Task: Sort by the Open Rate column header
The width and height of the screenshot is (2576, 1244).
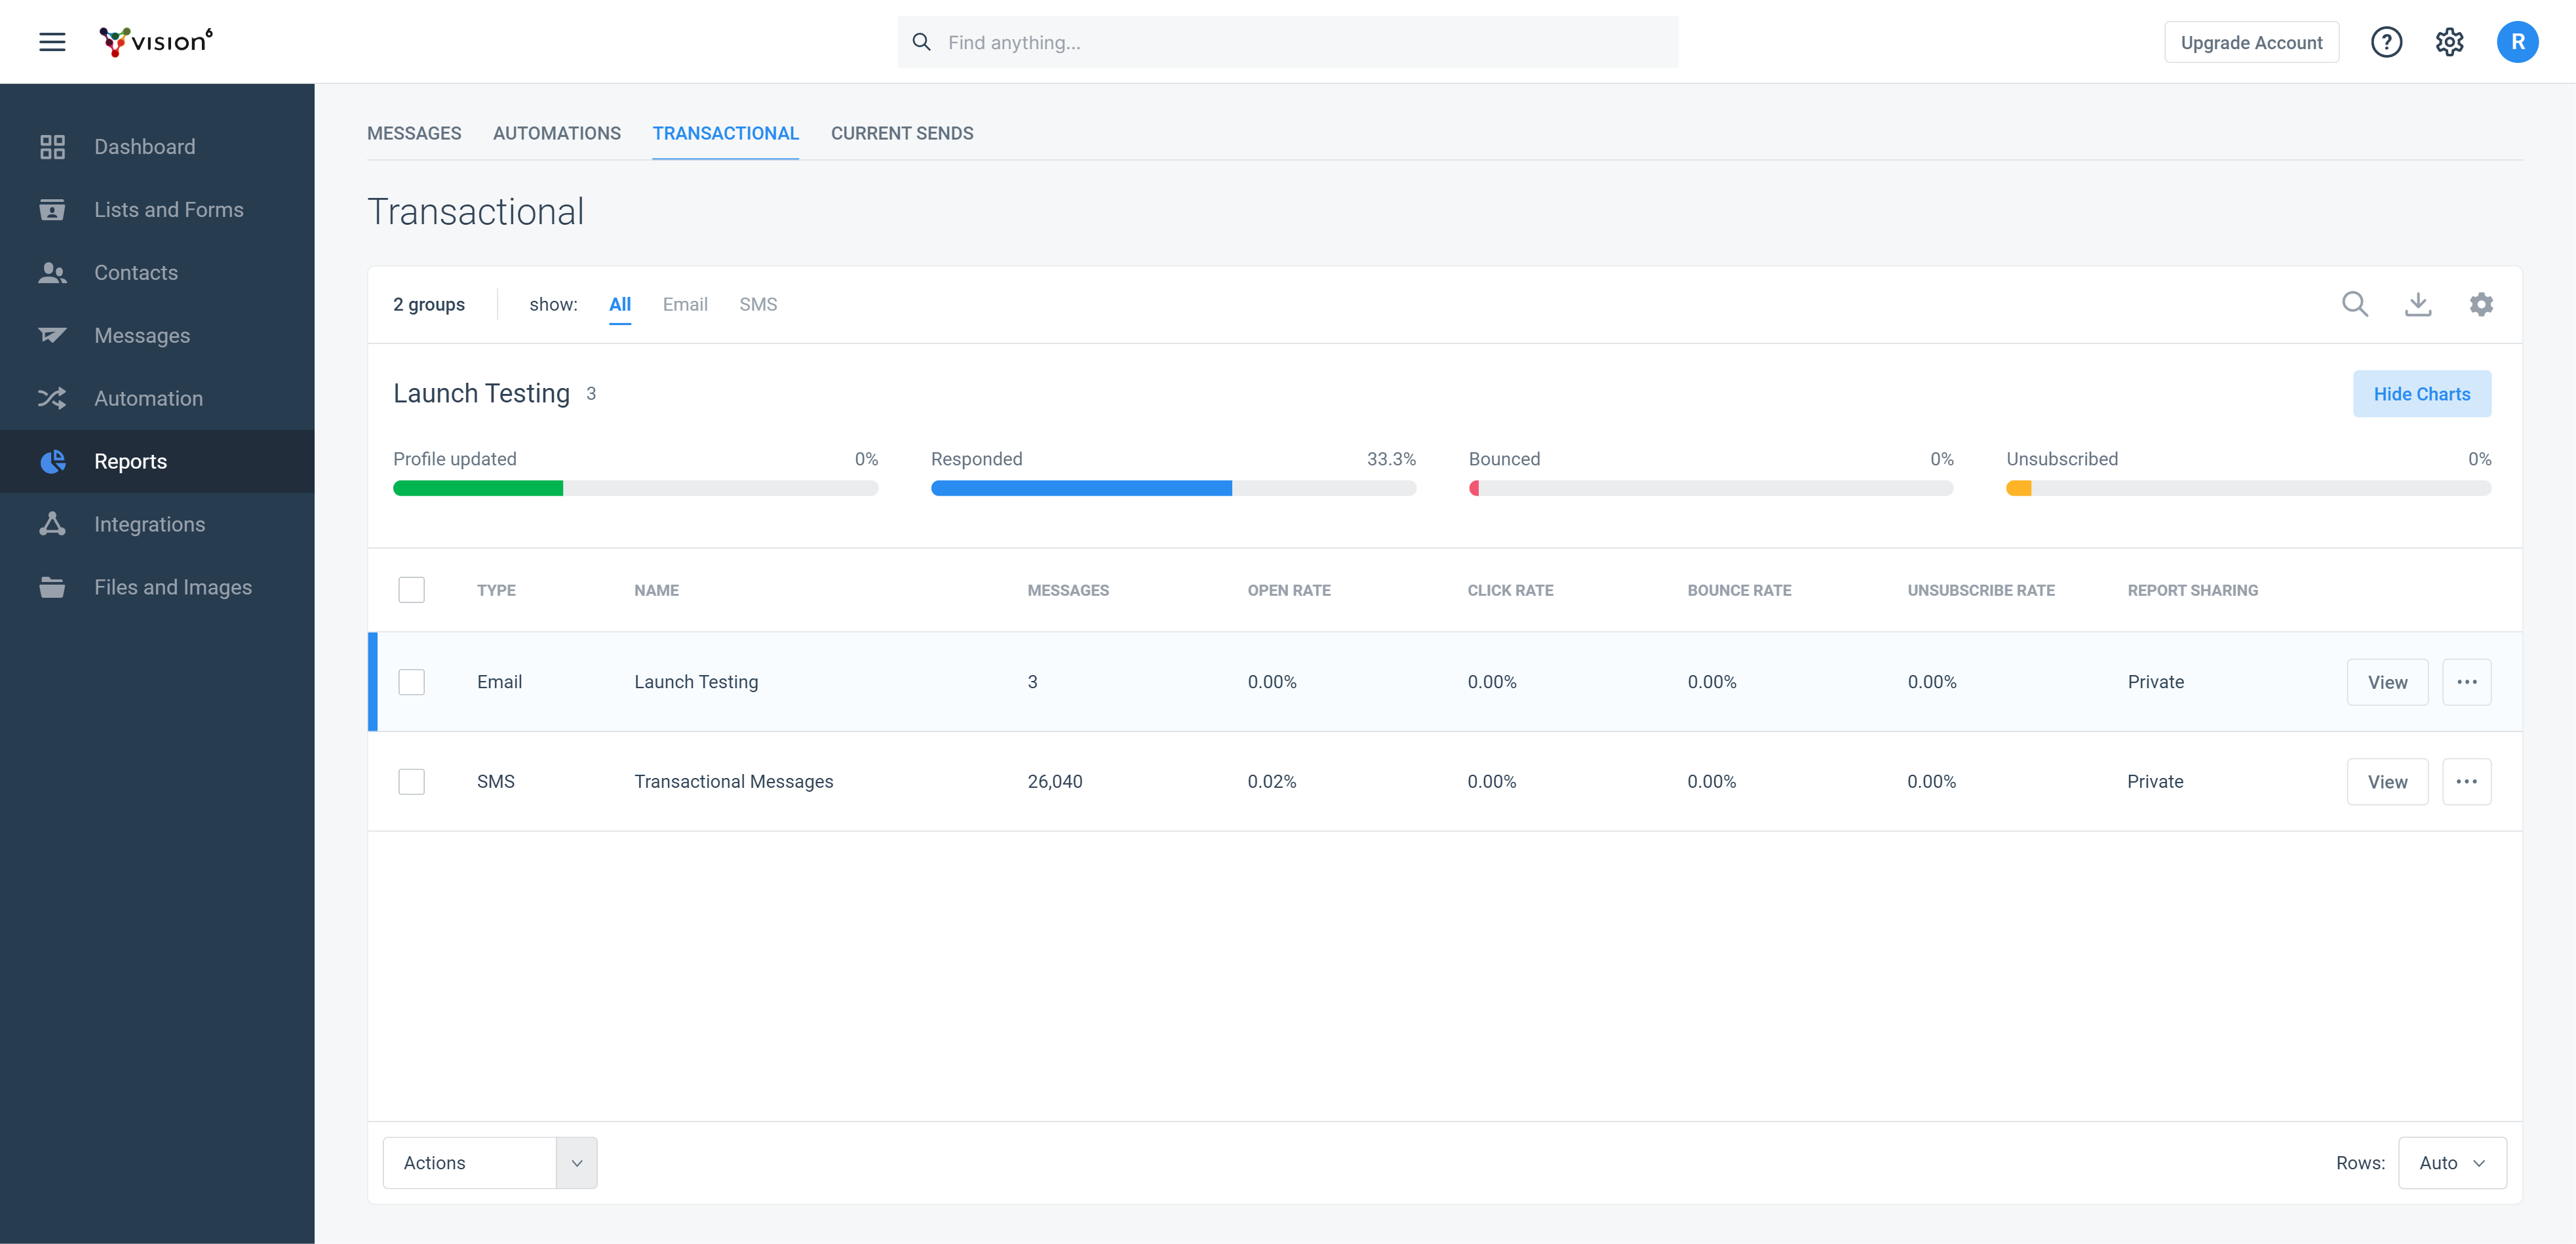Action: point(1289,590)
